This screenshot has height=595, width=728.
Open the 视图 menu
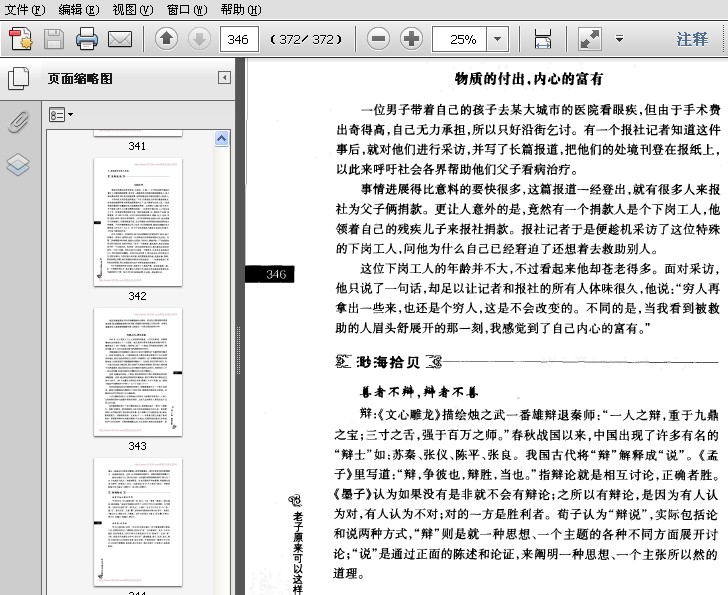(132, 9)
